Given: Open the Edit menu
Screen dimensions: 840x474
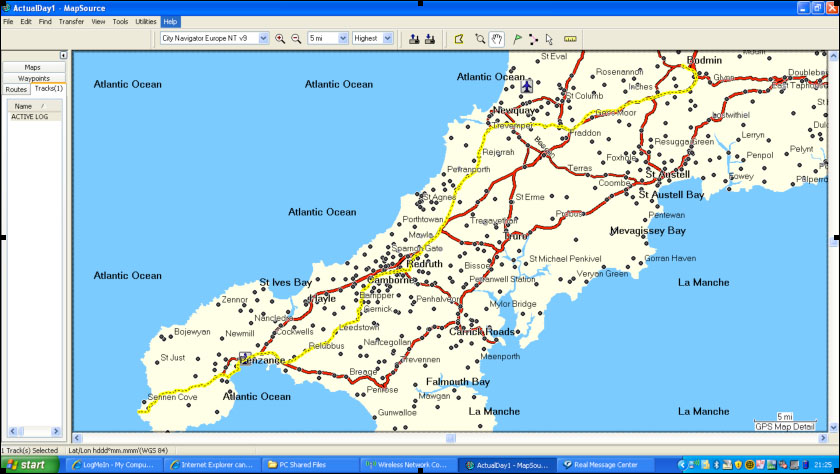Looking at the screenshot, I should point(26,21).
